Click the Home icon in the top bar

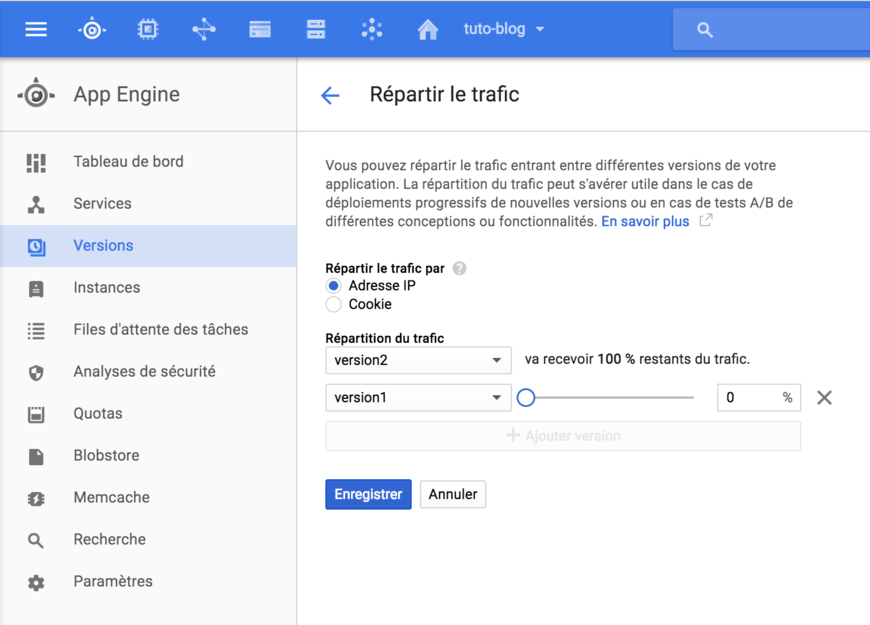pyautogui.click(x=428, y=29)
